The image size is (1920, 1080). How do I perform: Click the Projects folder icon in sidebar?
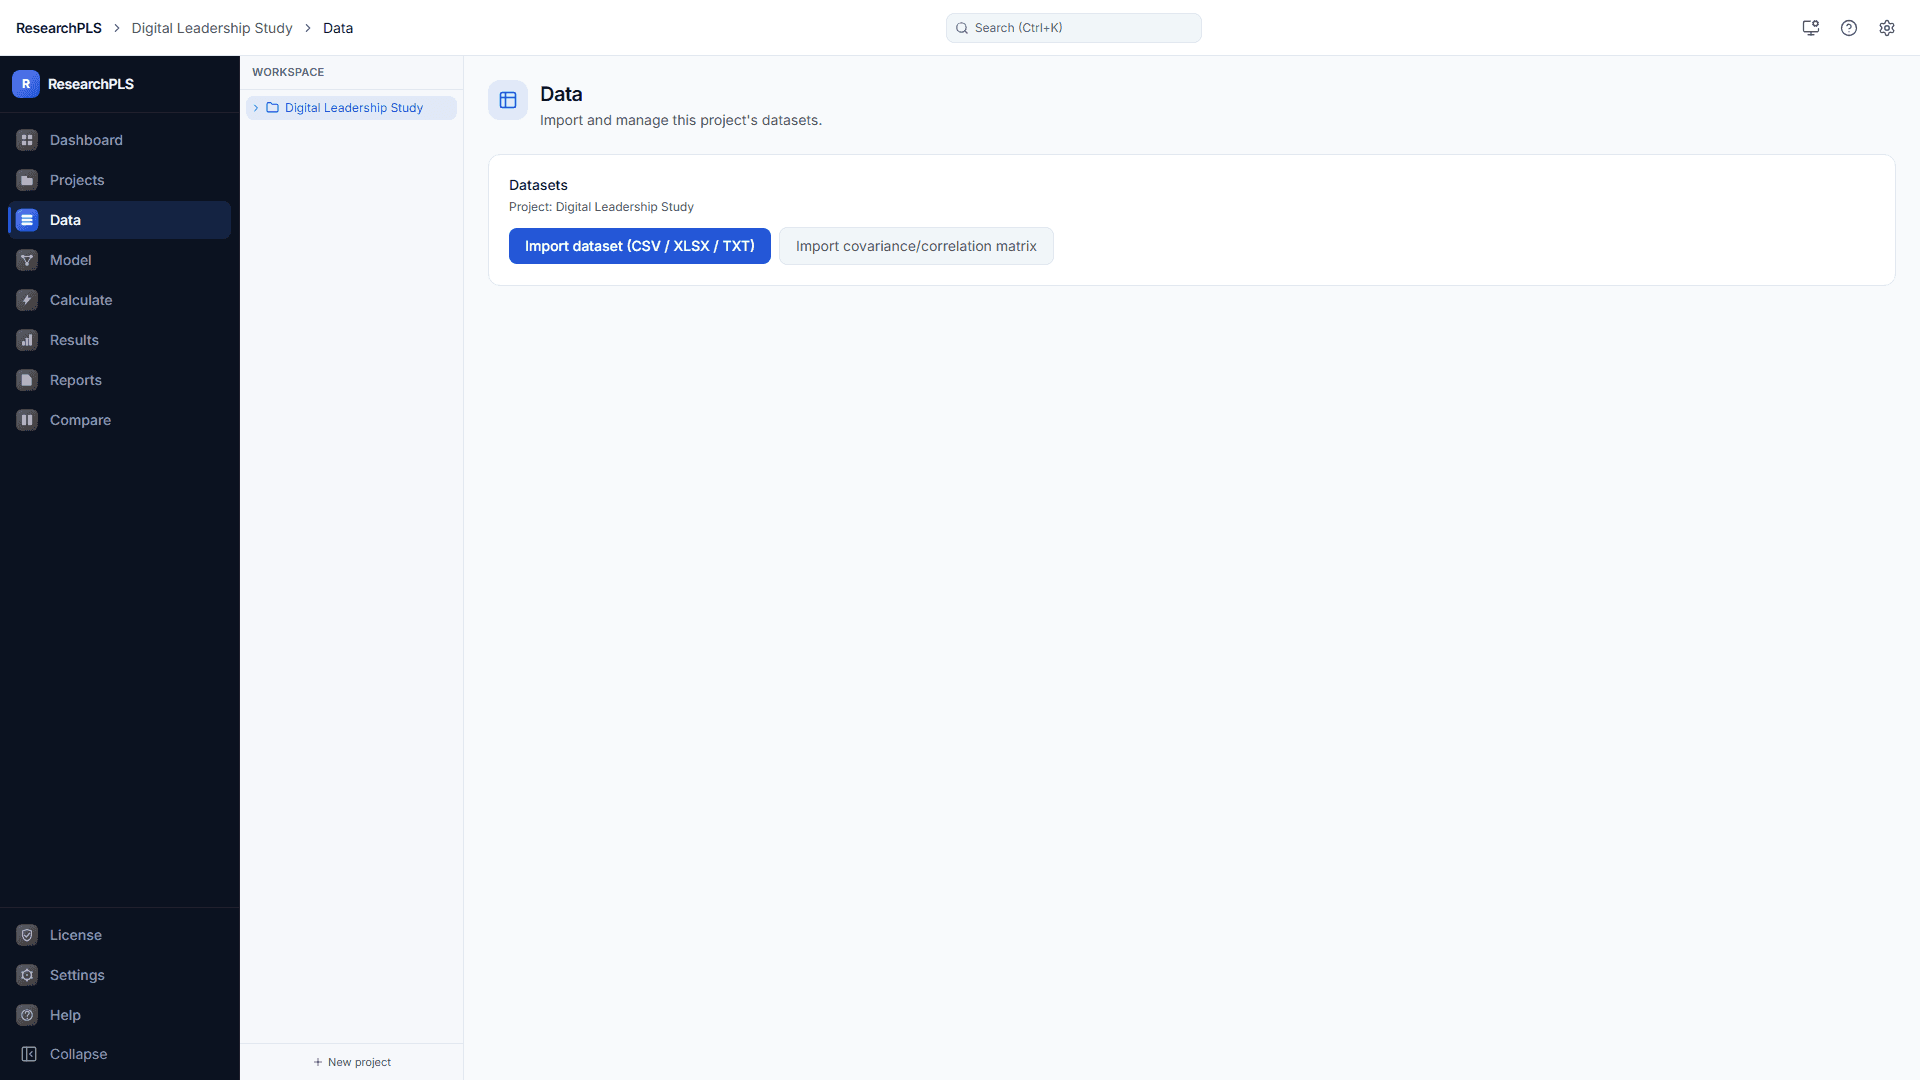pos(27,180)
